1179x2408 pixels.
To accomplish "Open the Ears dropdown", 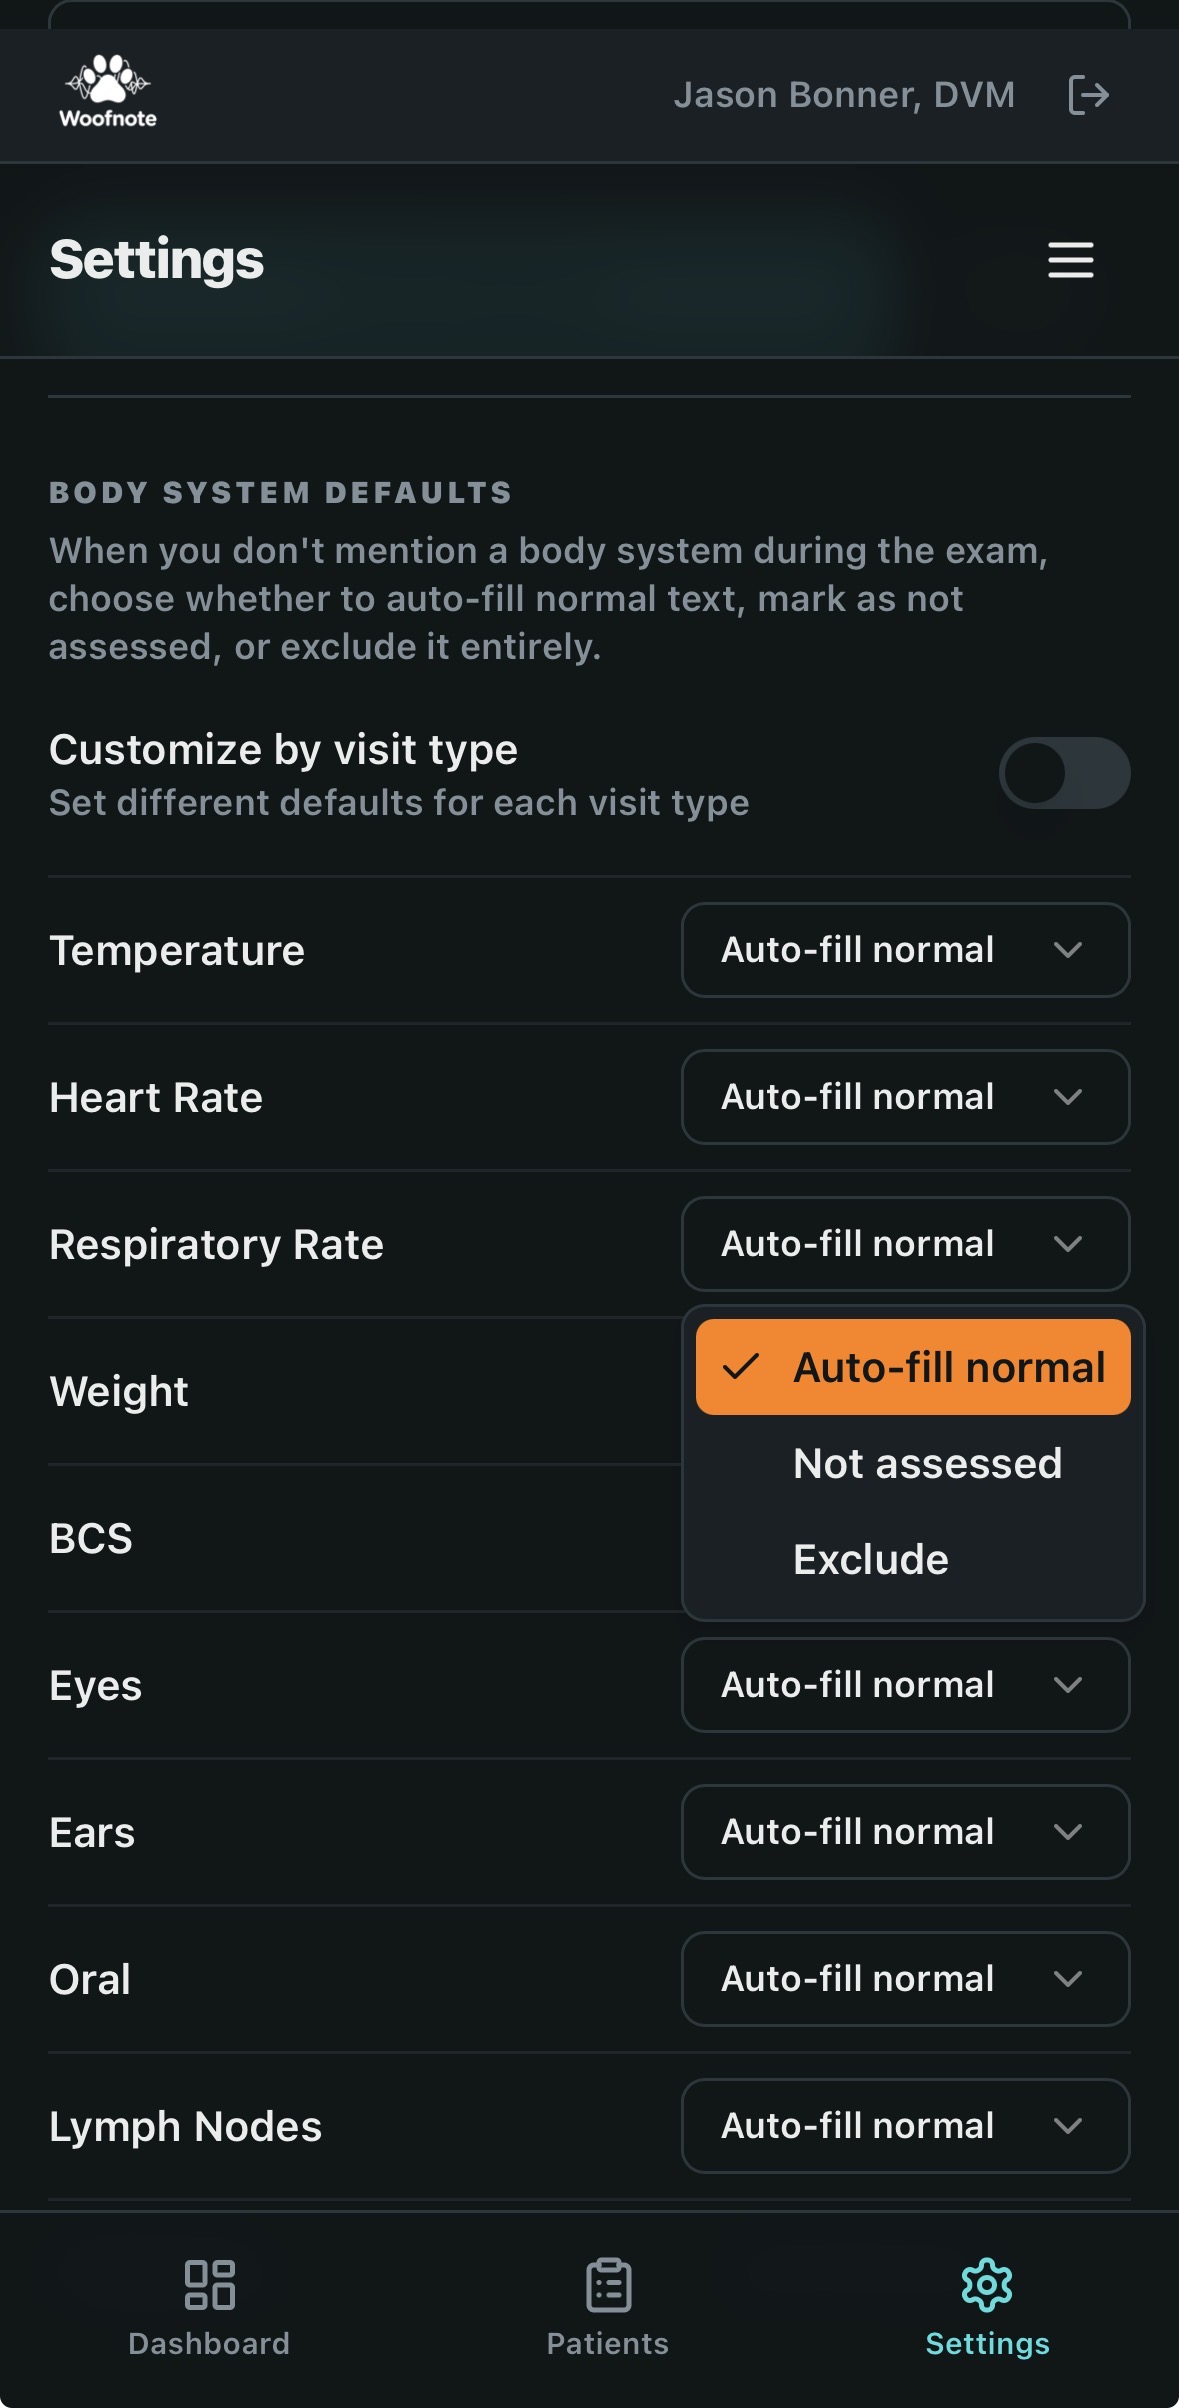I will tap(903, 1832).
